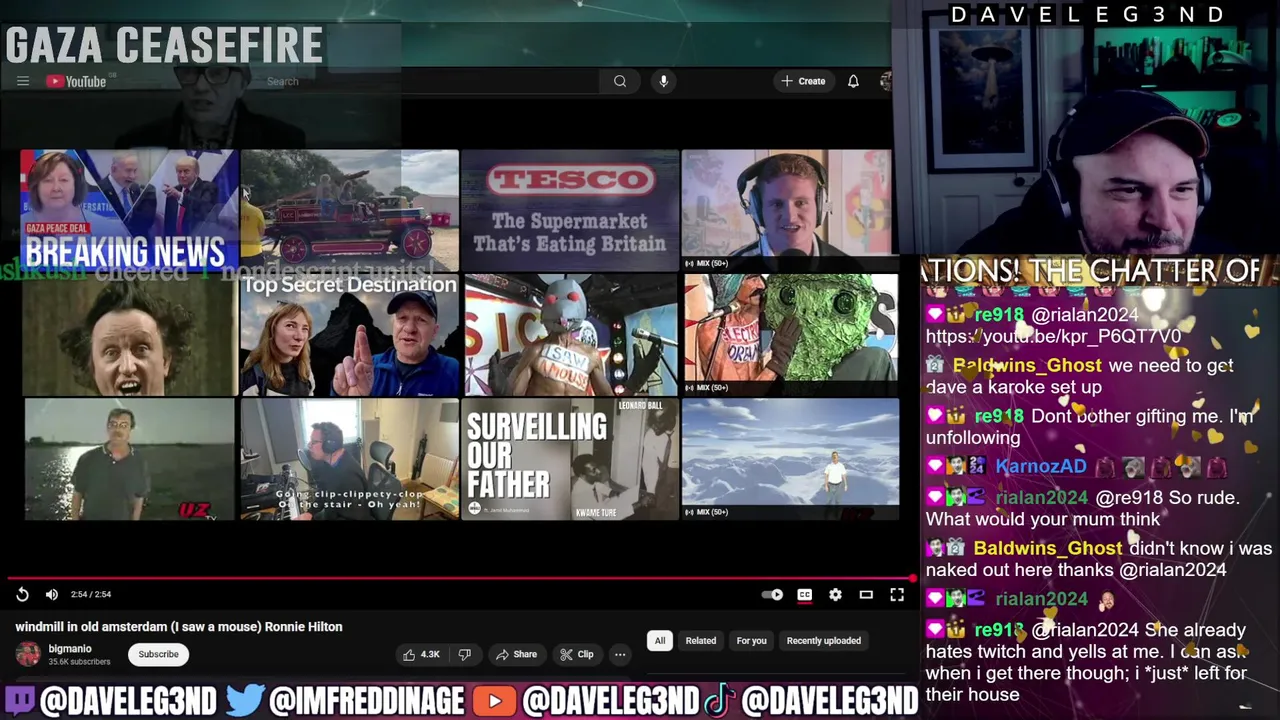
Task: Create a Clip of the video
Action: click(577, 654)
